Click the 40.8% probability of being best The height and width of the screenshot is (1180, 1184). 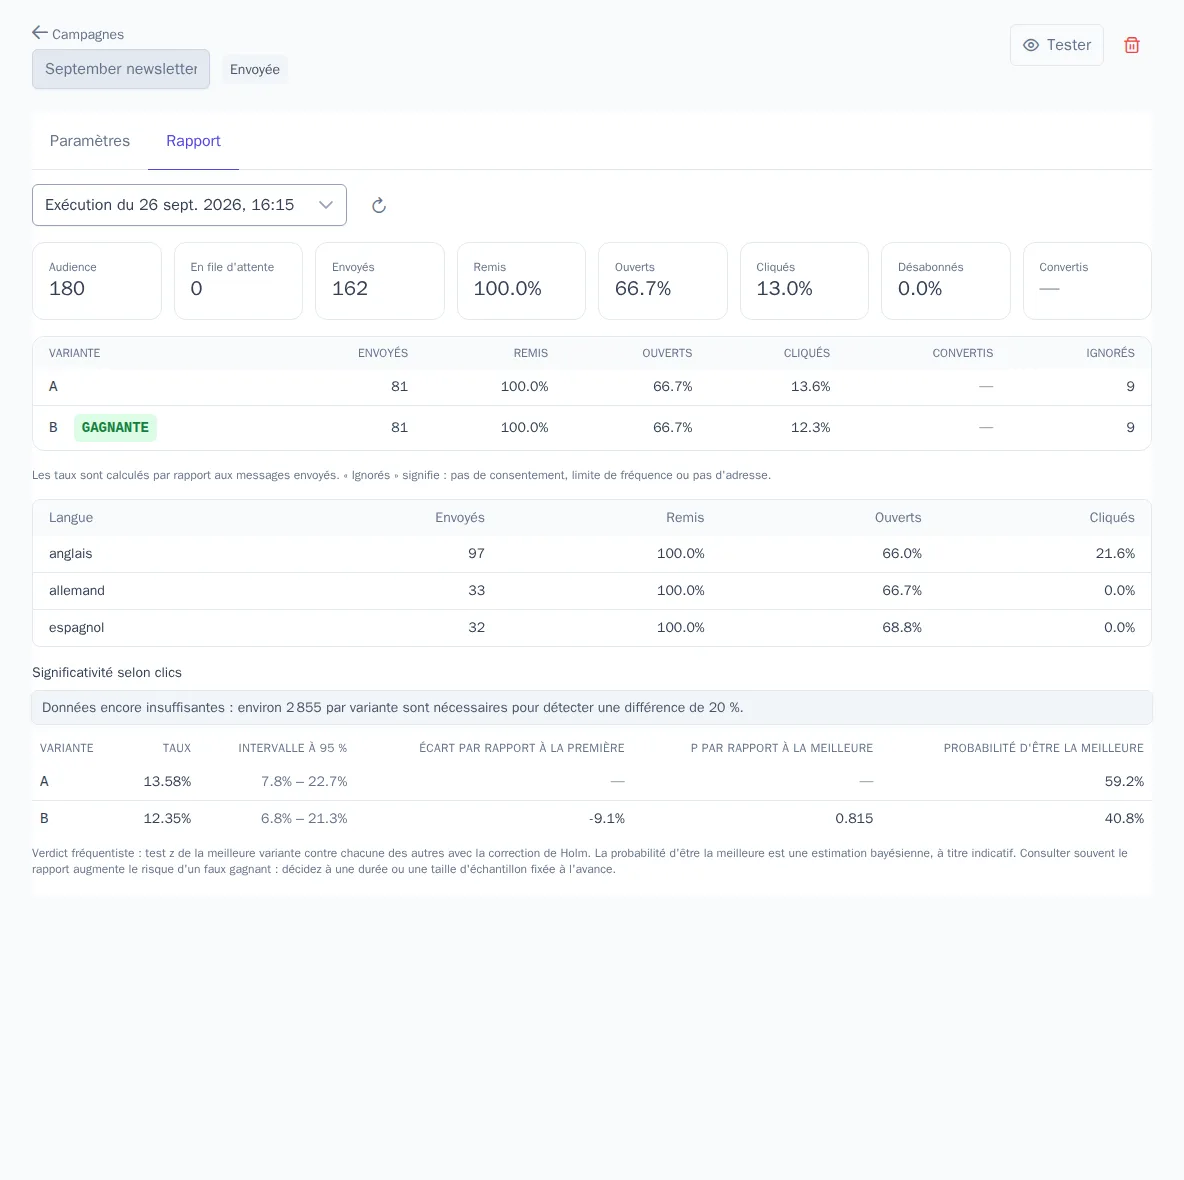click(1124, 818)
